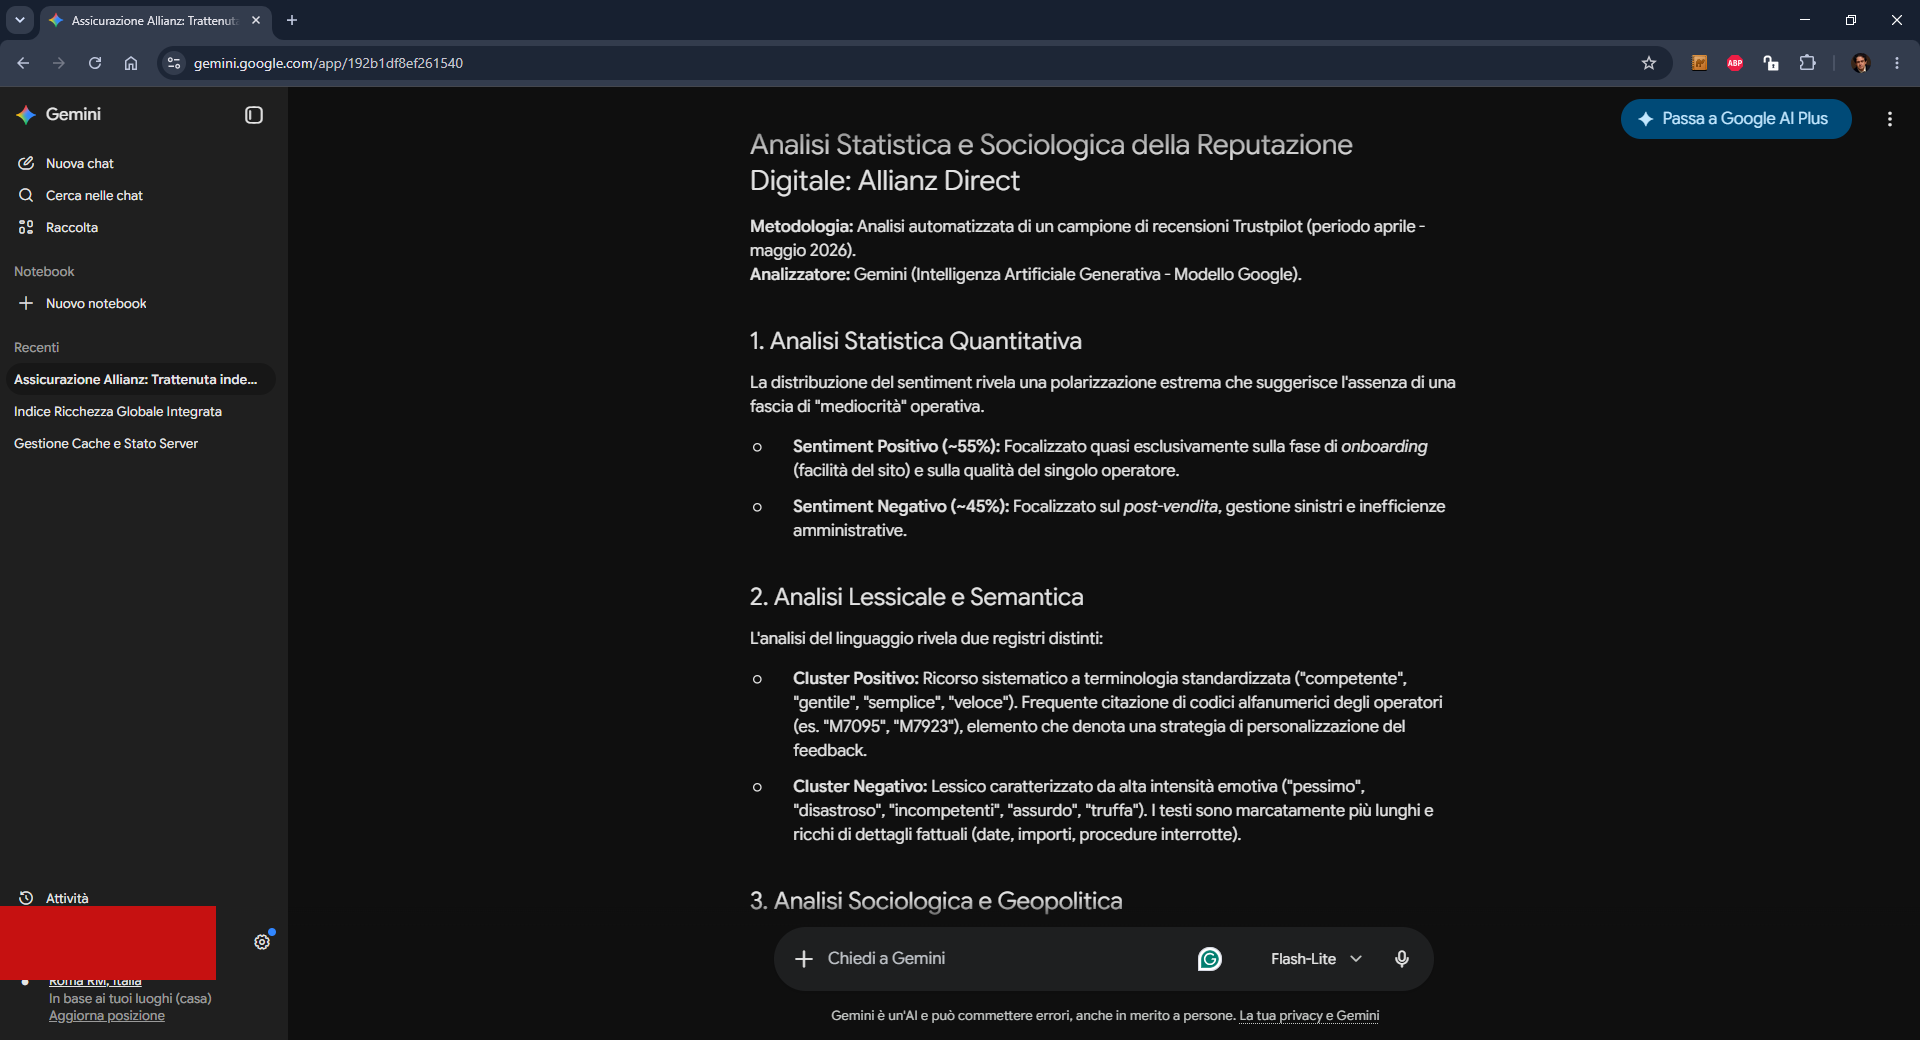Click the Cluster Negativo bullet text
Viewport: 1920px width, 1040px height.
click(x=1113, y=810)
